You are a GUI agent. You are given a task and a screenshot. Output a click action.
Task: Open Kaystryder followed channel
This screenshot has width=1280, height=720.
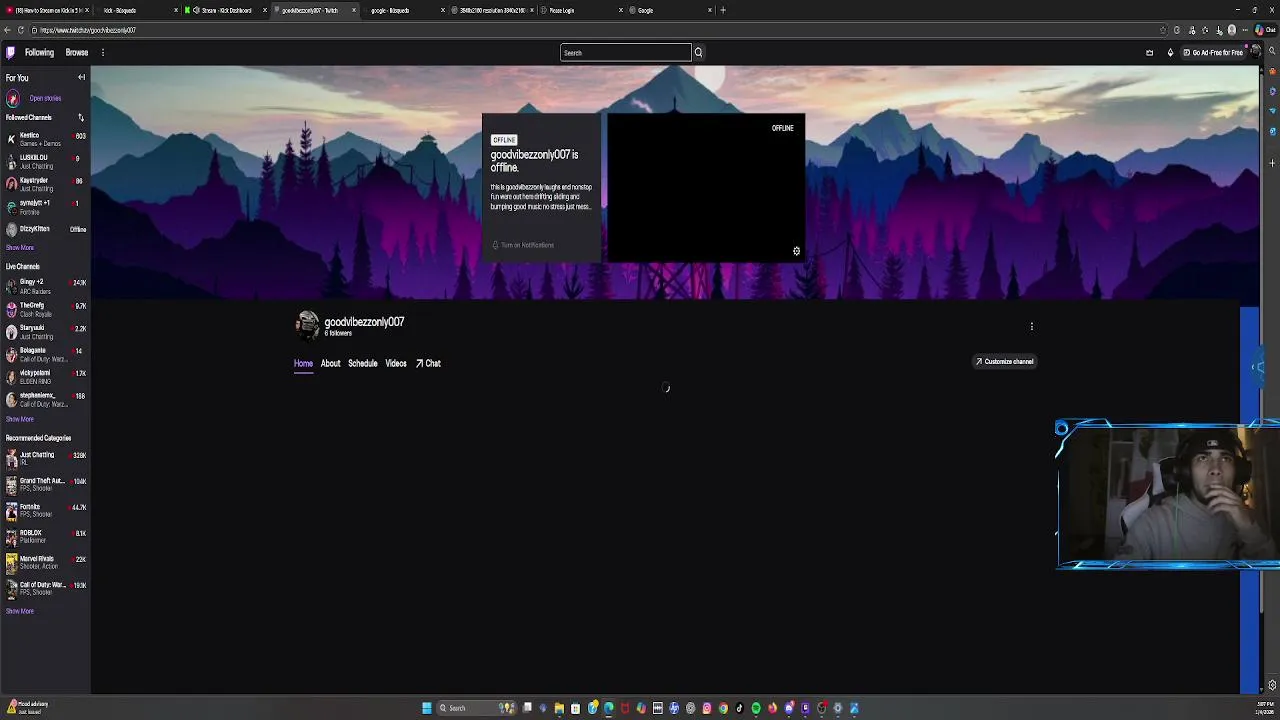(45, 184)
